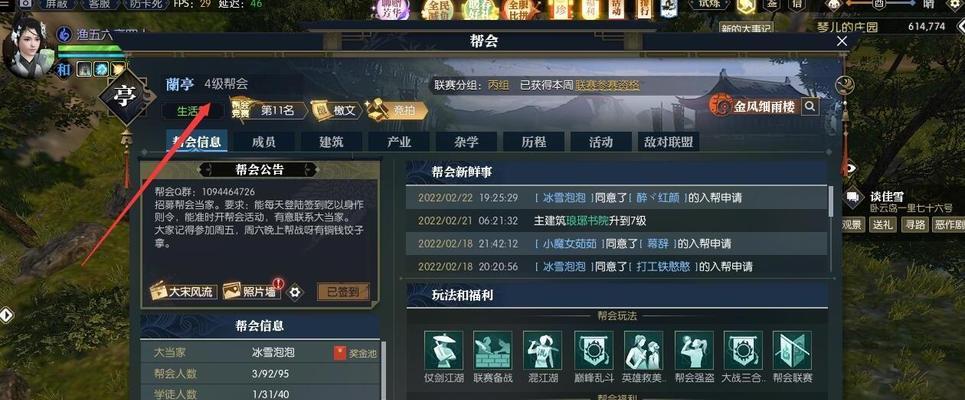Click the 奖金池 prize pool button
Image resolution: width=965 pixels, height=400 pixels.
coord(356,353)
